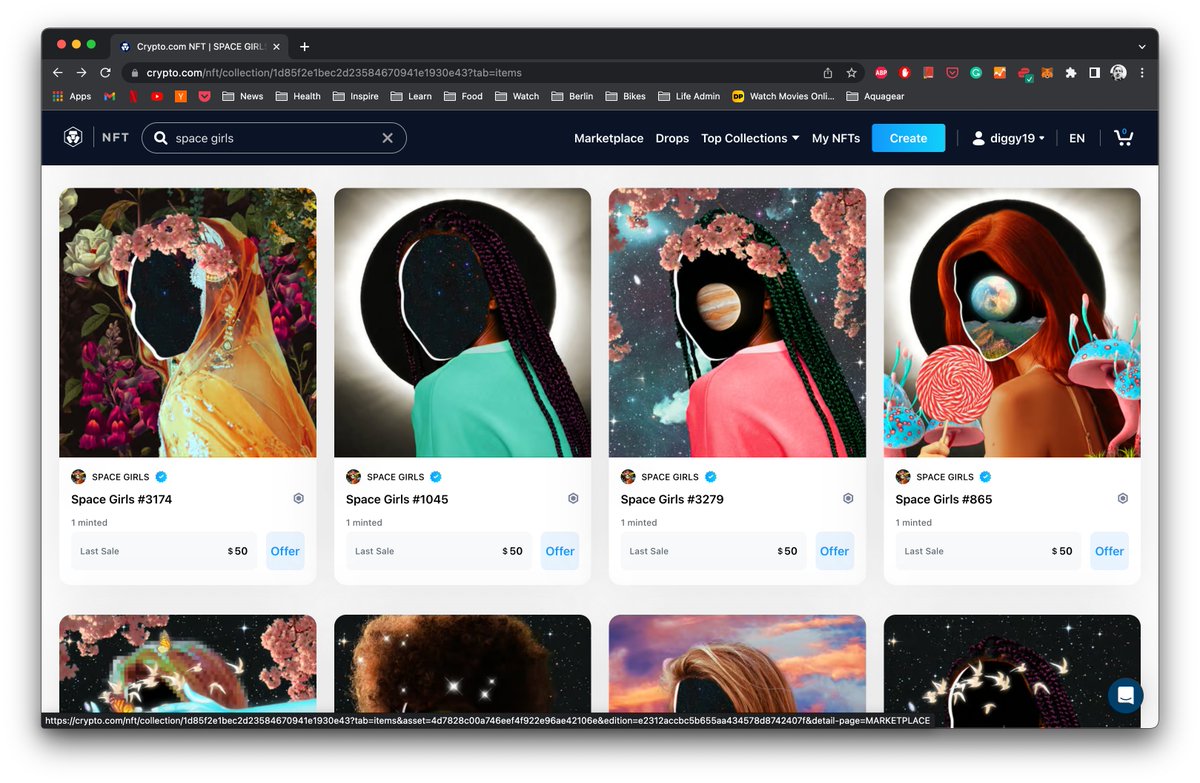Open the Grammarly extension
Image resolution: width=1200 pixels, height=783 pixels.
pos(975,73)
